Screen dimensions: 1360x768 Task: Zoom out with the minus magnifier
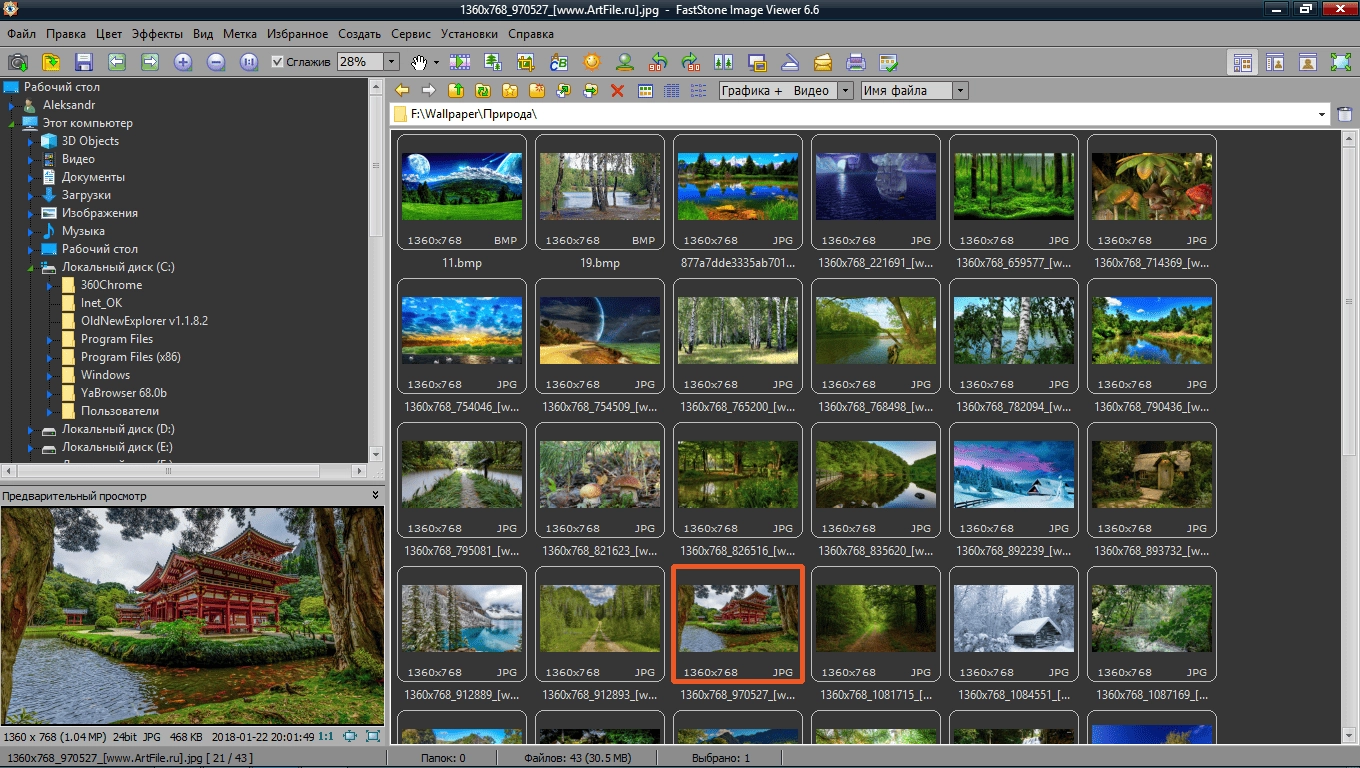point(216,62)
